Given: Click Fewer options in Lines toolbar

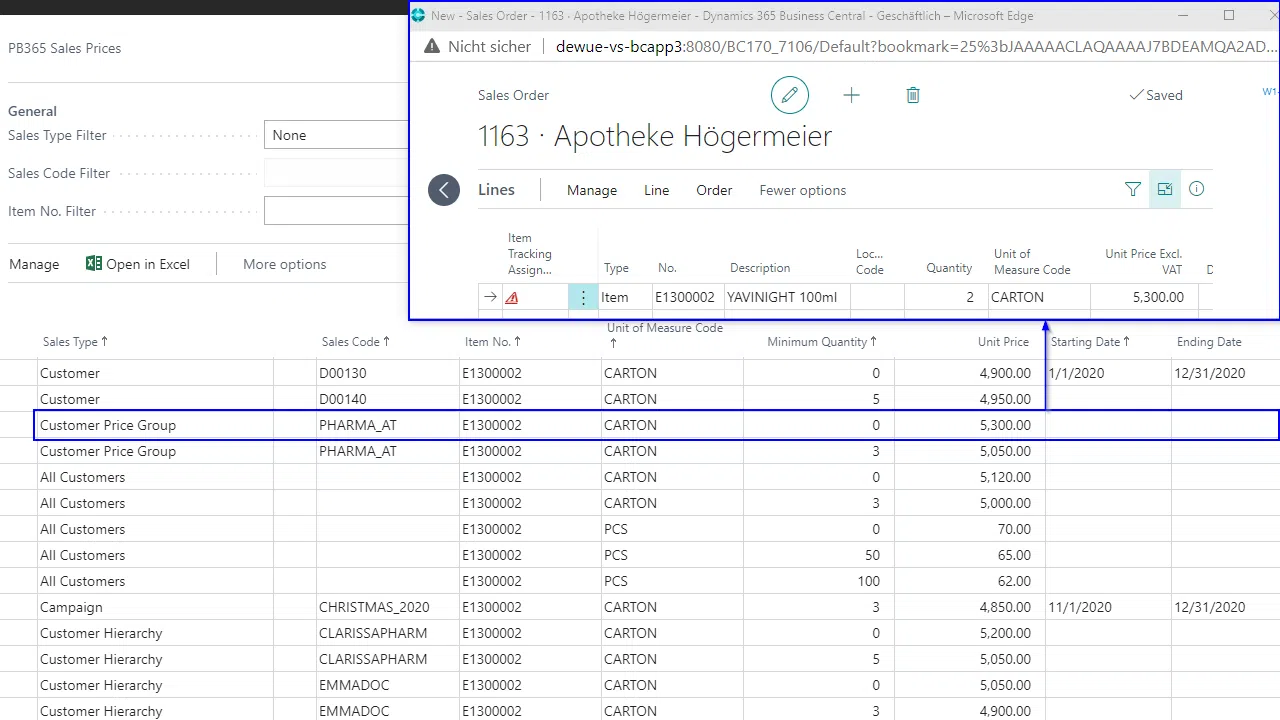Looking at the screenshot, I should click(803, 190).
